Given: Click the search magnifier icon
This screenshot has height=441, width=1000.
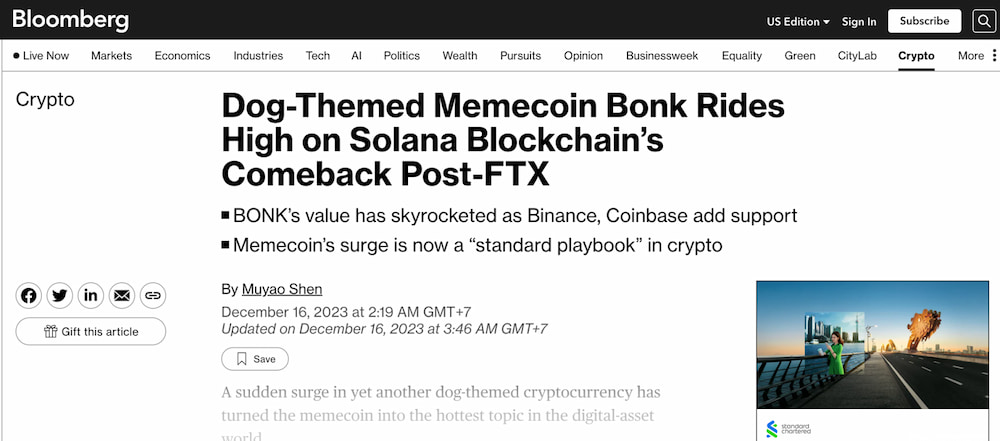Looking at the screenshot, I should [982, 21].
